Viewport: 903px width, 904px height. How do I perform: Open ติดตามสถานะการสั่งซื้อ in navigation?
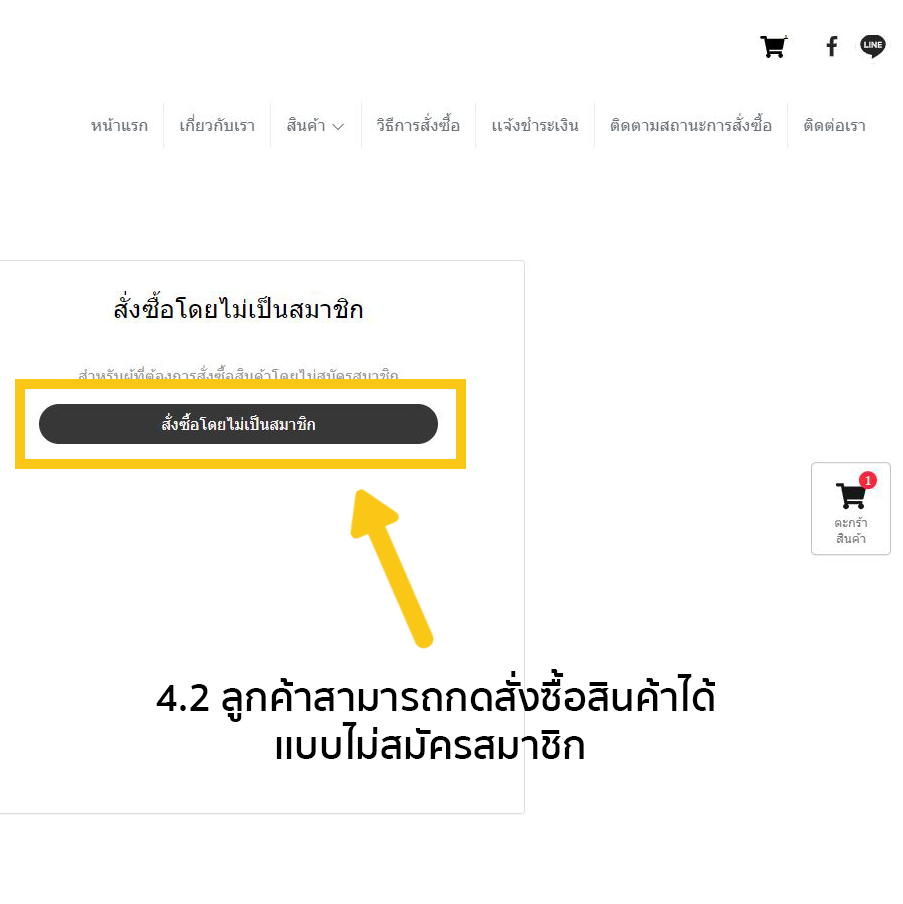tap(691, 125)
